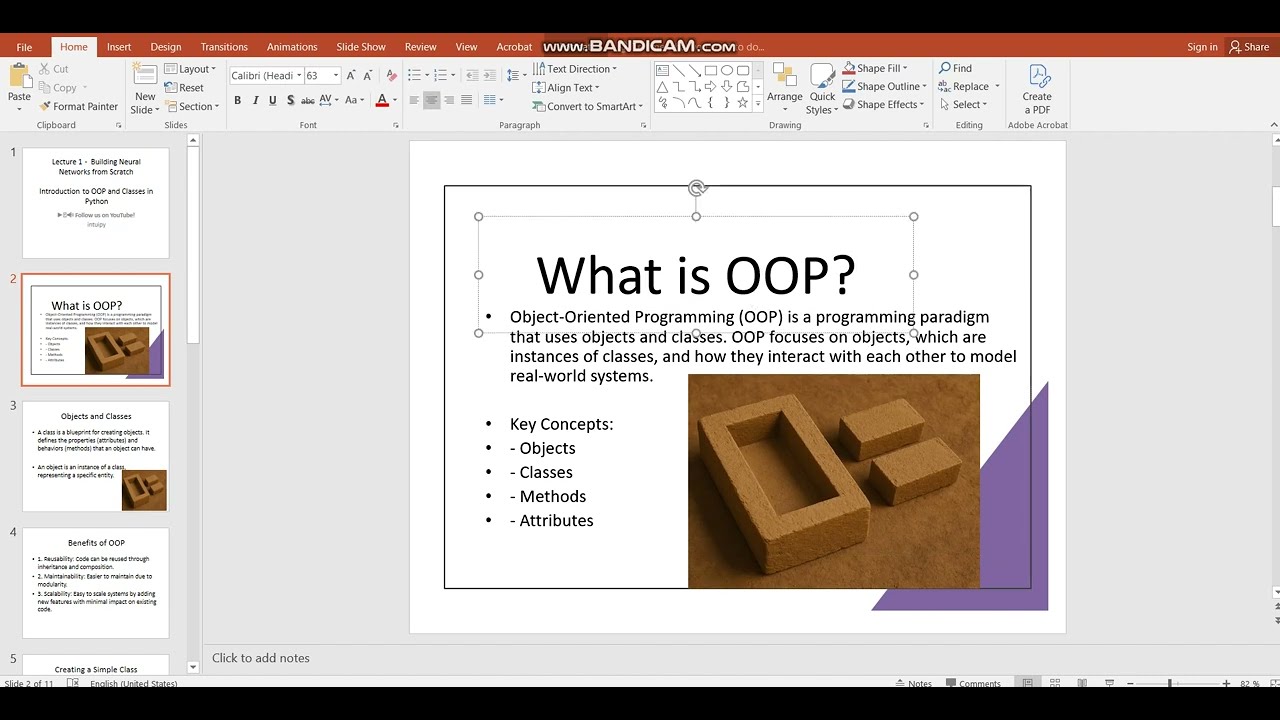Switch to the Insert ribbon tab

[x=119, y=47]
